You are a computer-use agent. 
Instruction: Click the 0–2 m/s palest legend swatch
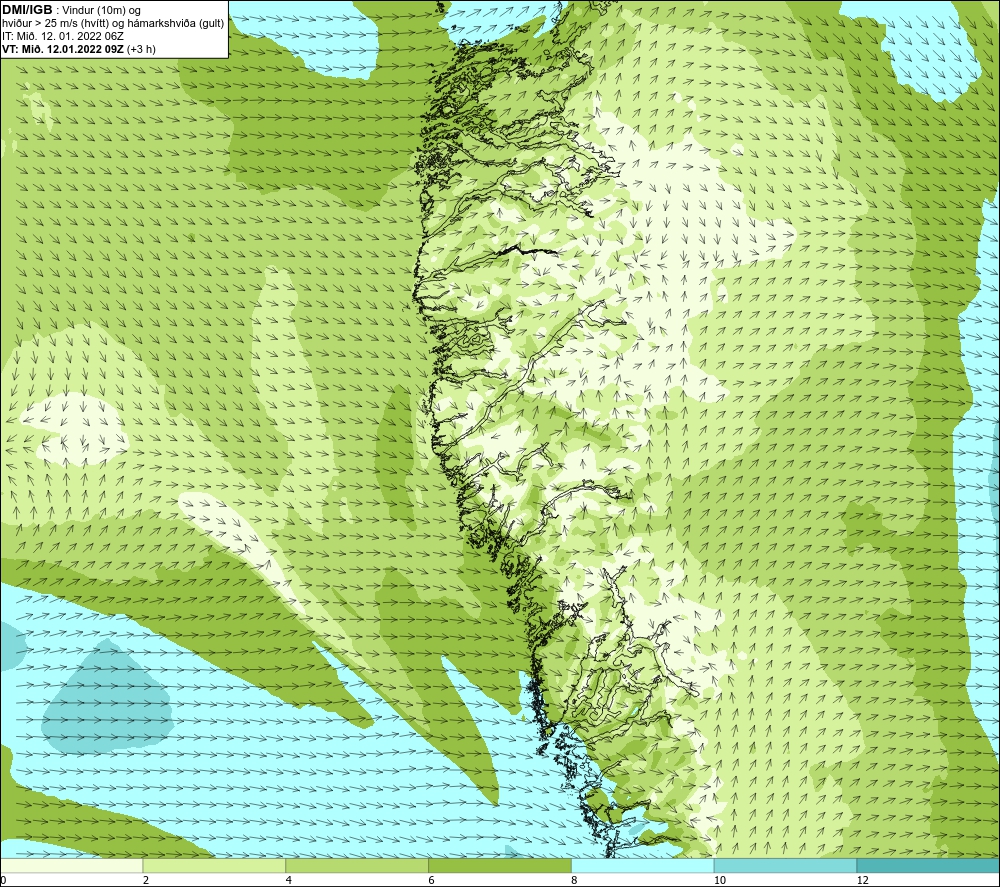point(71,865)
